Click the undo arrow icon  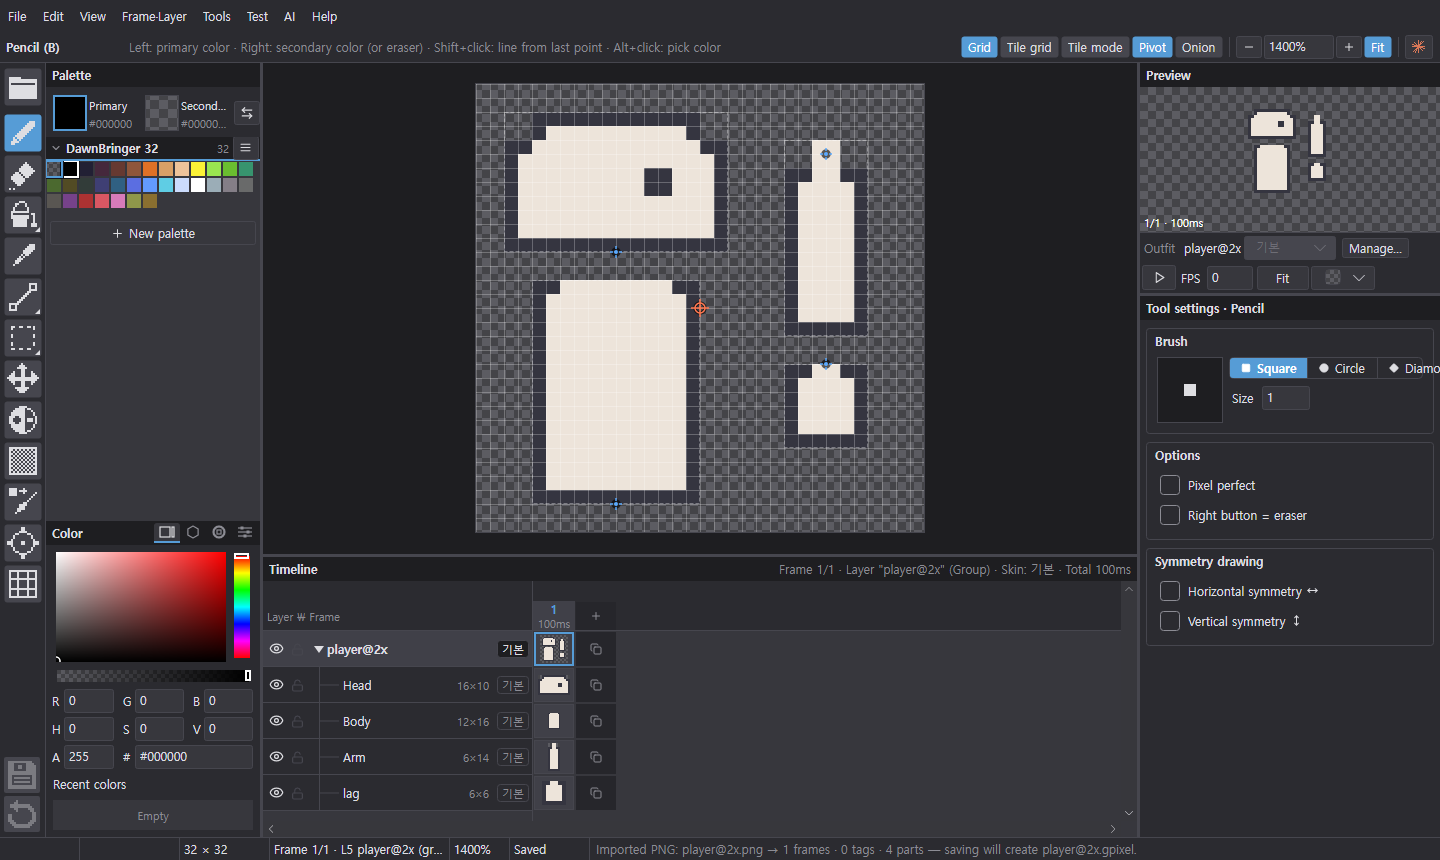coord(22,814)
